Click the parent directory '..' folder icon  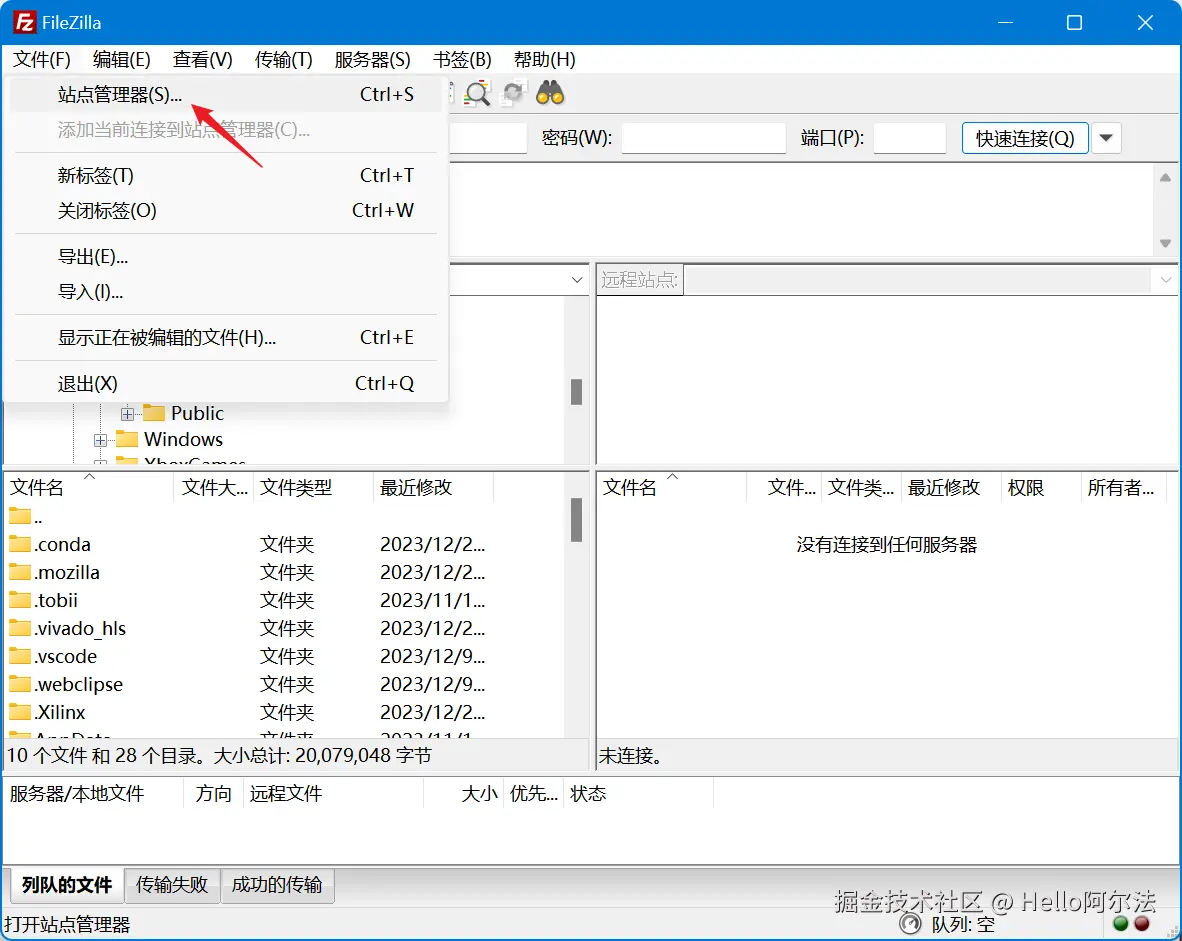click(x=20, y=516)
